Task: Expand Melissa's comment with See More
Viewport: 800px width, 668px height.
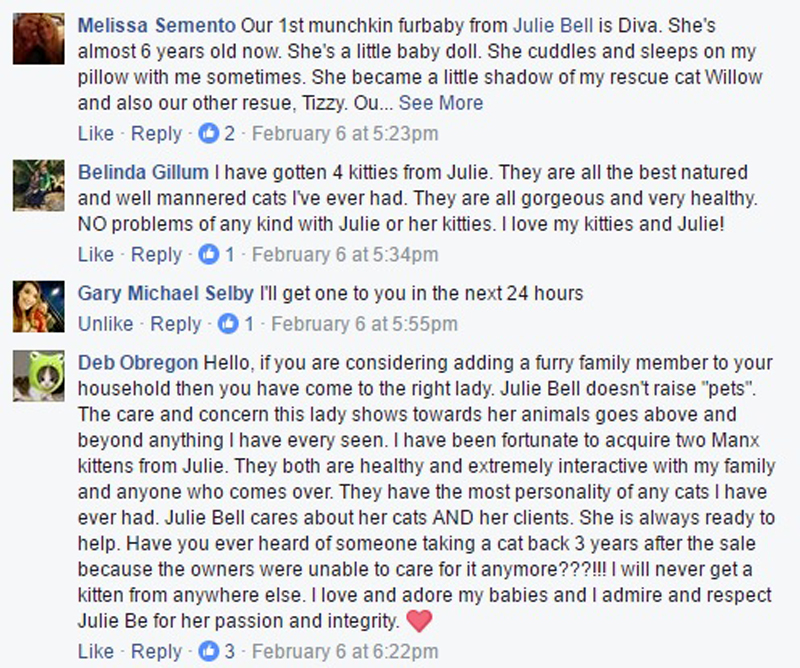Action: 440,103
